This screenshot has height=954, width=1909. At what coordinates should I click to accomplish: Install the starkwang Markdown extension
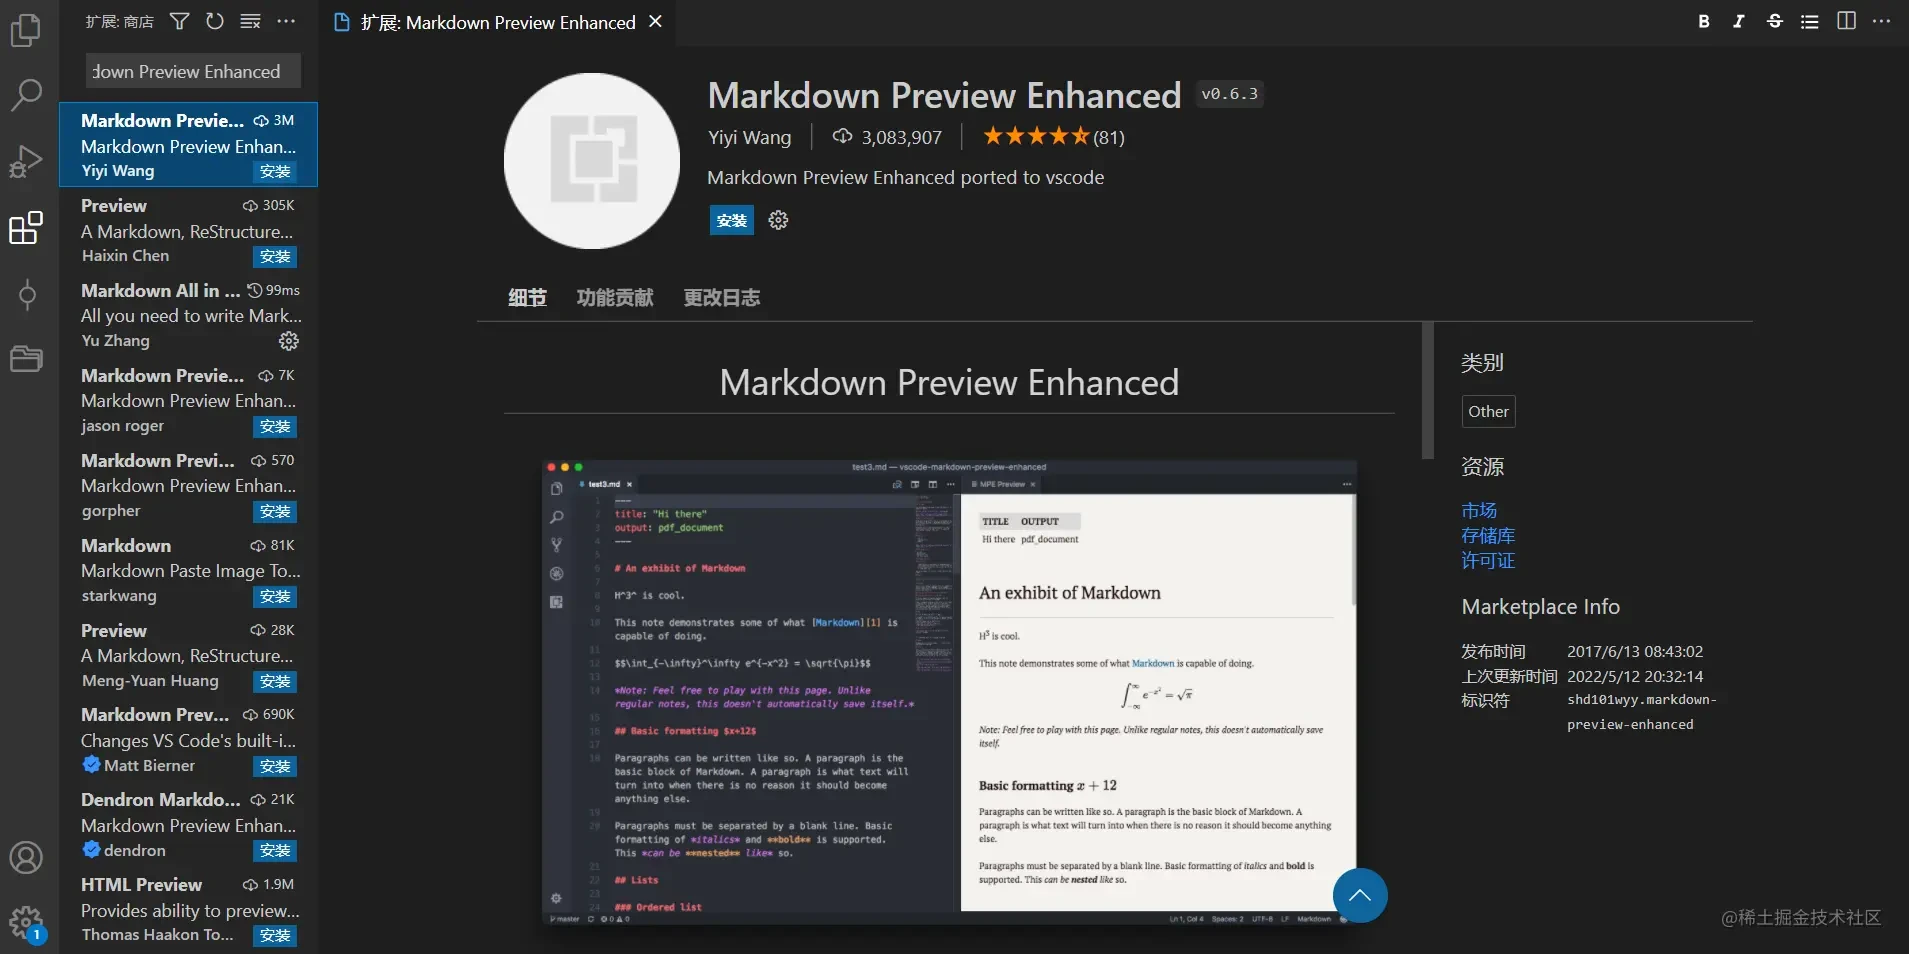click(275, 596)
